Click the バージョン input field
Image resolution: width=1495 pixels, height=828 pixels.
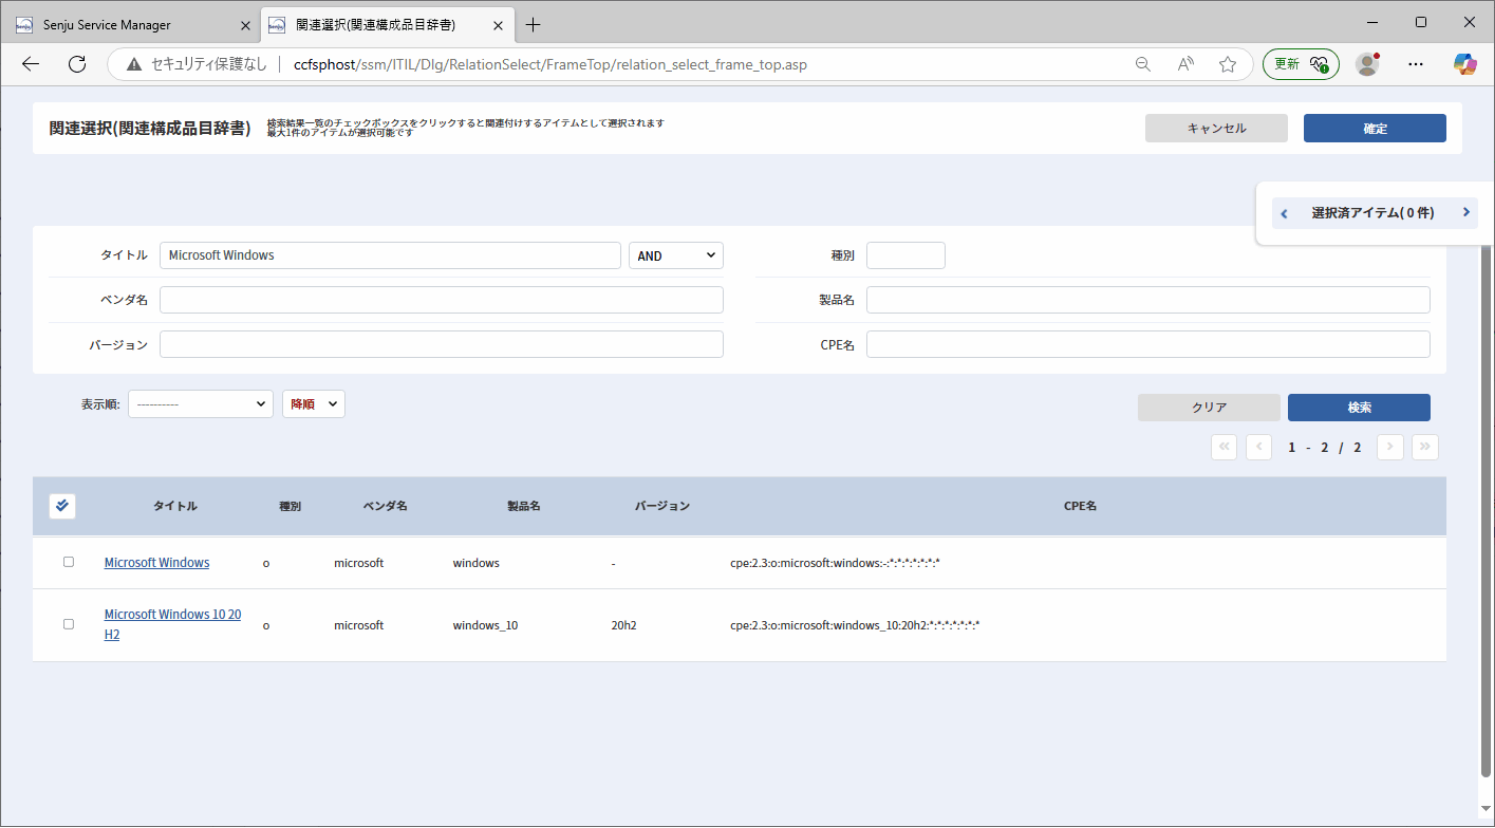pos(441,345)
